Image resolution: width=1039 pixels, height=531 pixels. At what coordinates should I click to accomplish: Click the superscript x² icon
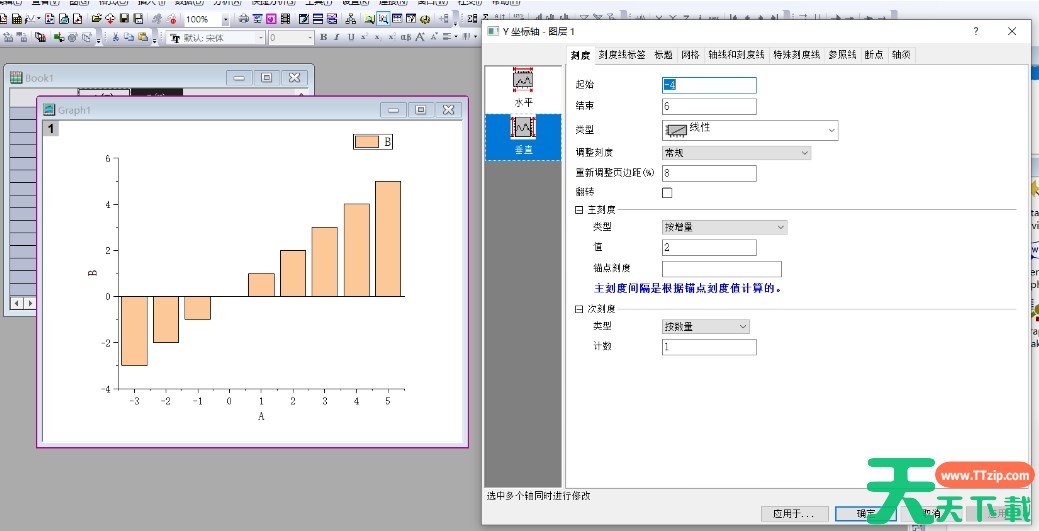click(364, 37)
